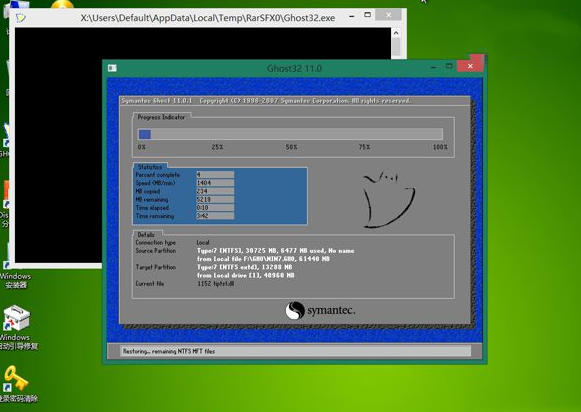
Task: Maximize the Ghost32.exe console window
Action: (367, 15)
